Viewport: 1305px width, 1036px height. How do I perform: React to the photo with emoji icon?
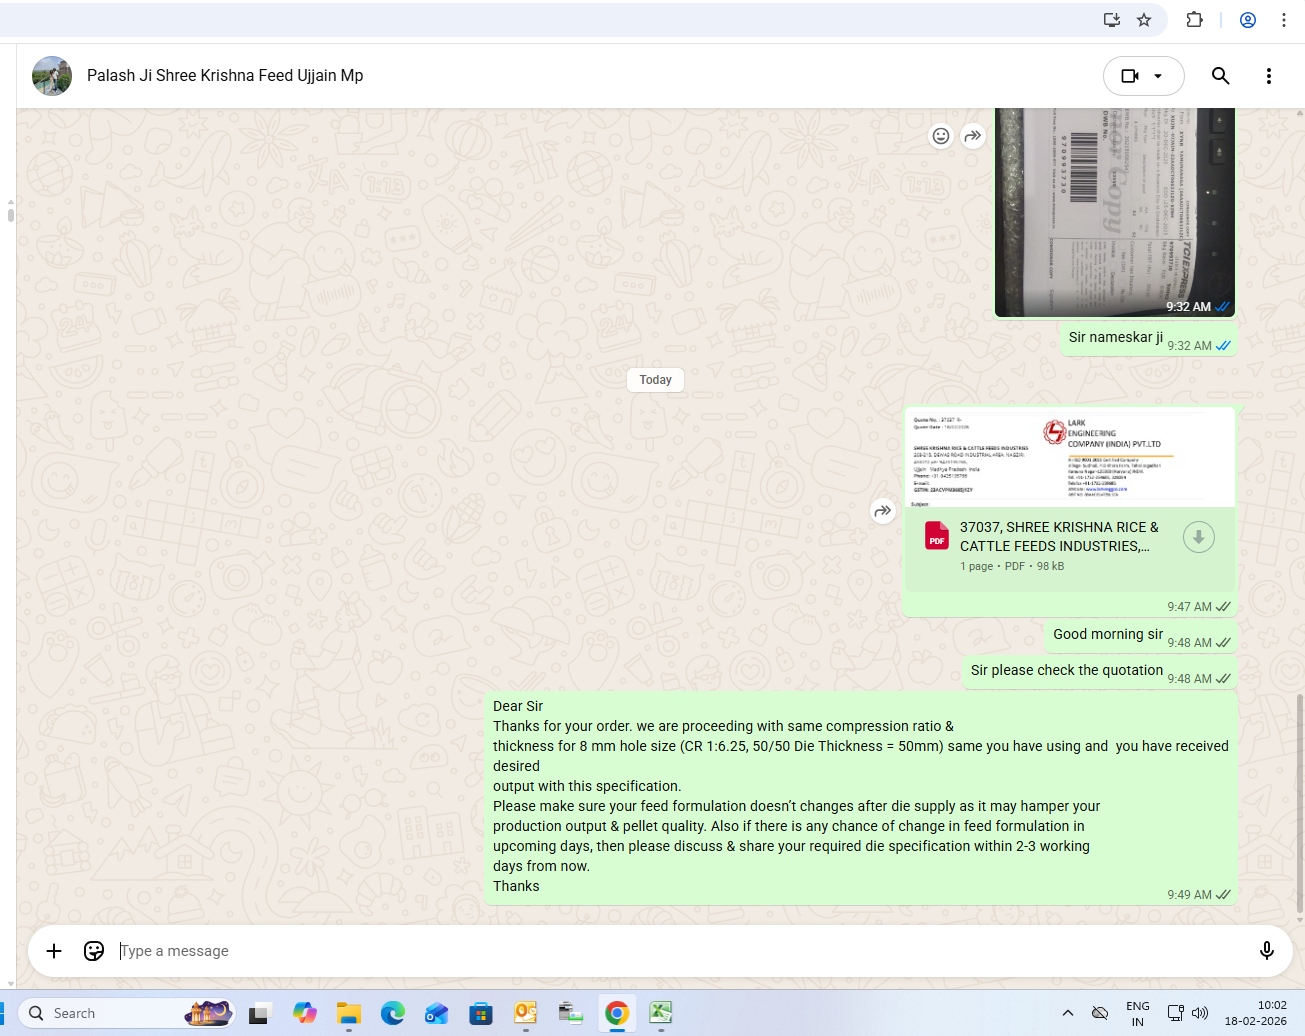tap(940, 136)
